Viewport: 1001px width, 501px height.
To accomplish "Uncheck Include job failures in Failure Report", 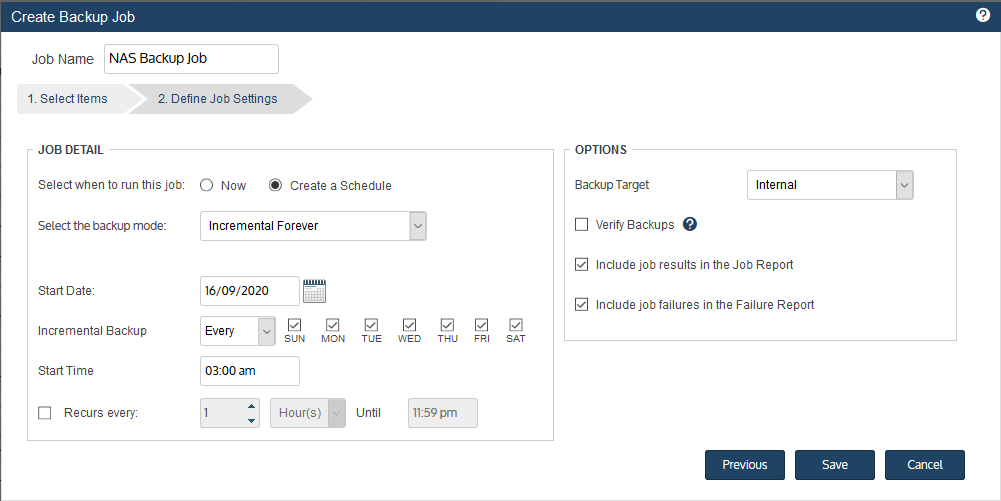I will [582, 304].
